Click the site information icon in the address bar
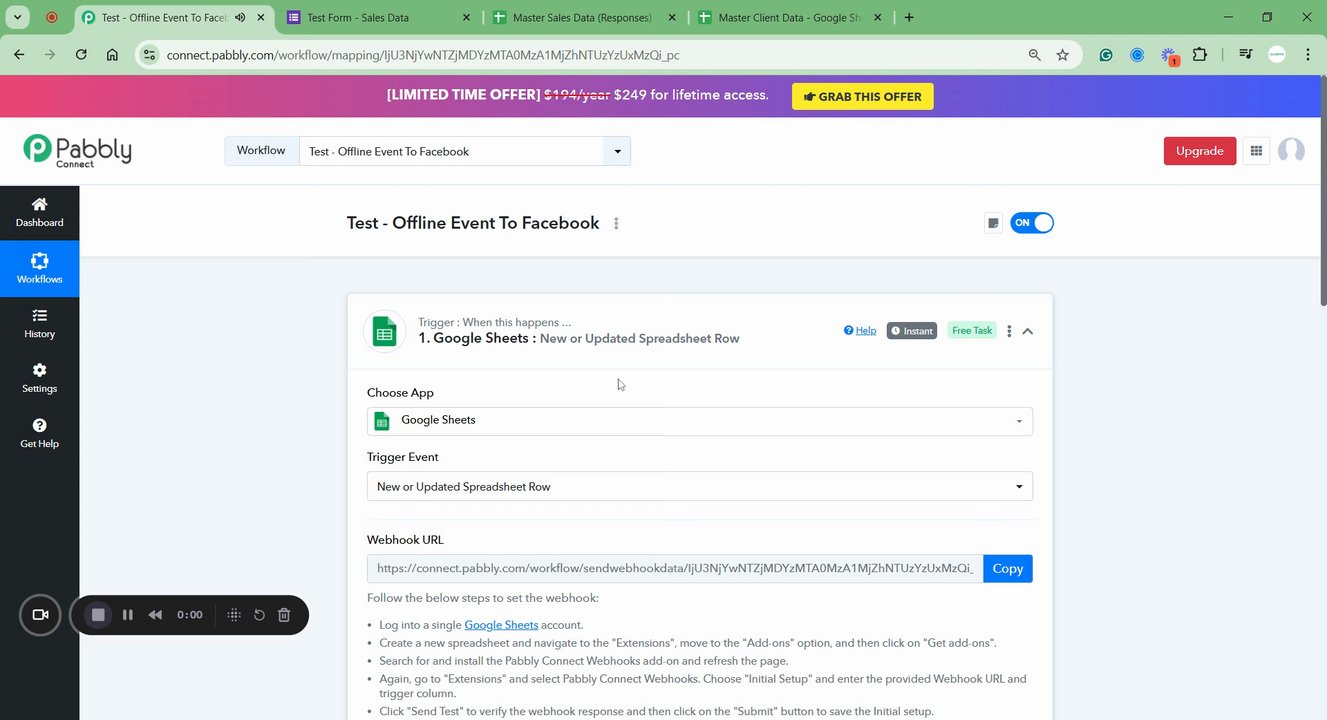This screenshot has height=720, width=1327. 149,55
